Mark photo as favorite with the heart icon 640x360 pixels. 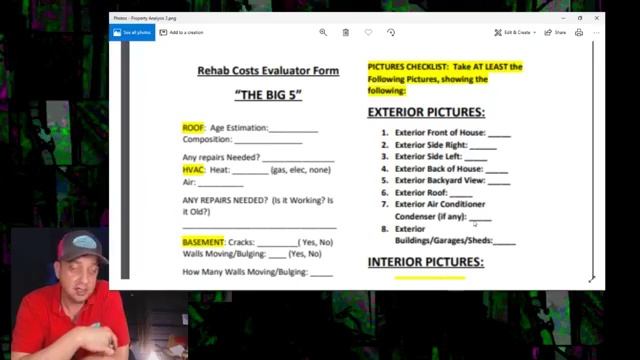click(x=368, y=33)
